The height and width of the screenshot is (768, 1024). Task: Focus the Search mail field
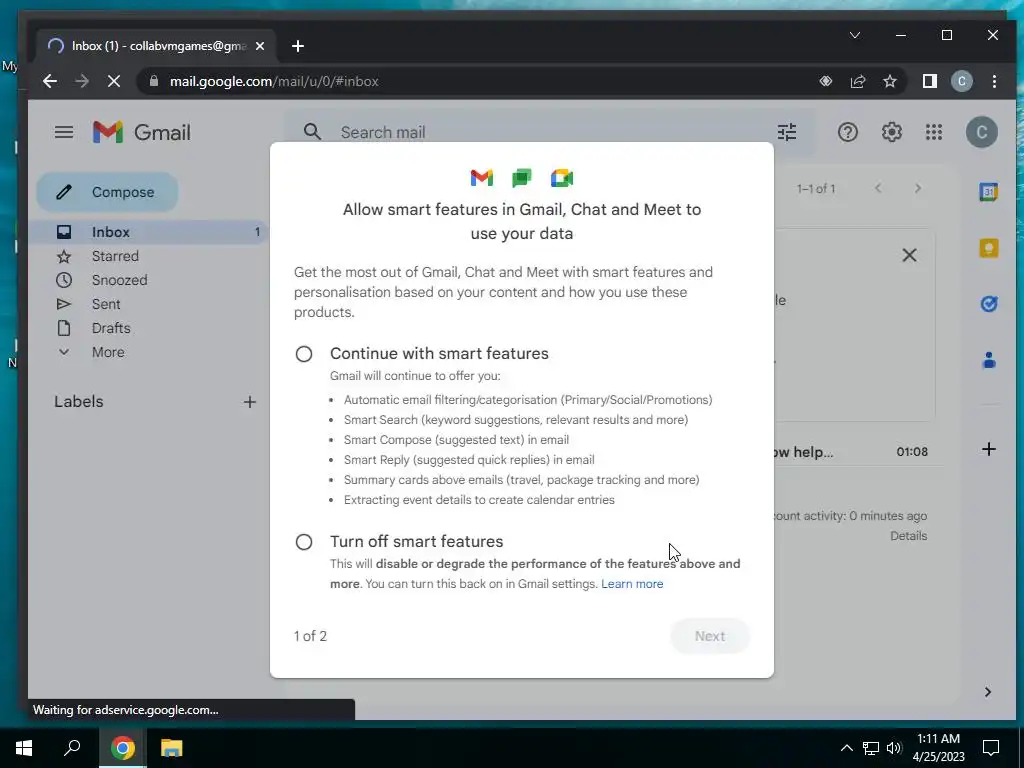549,133
